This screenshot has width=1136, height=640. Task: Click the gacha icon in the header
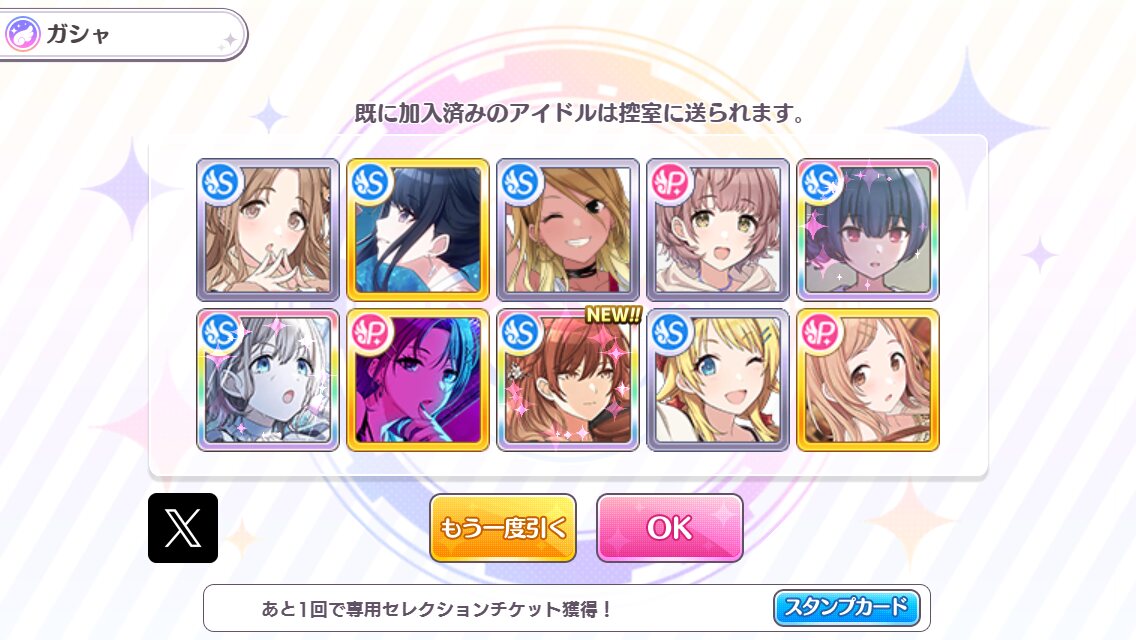(22, 34)
